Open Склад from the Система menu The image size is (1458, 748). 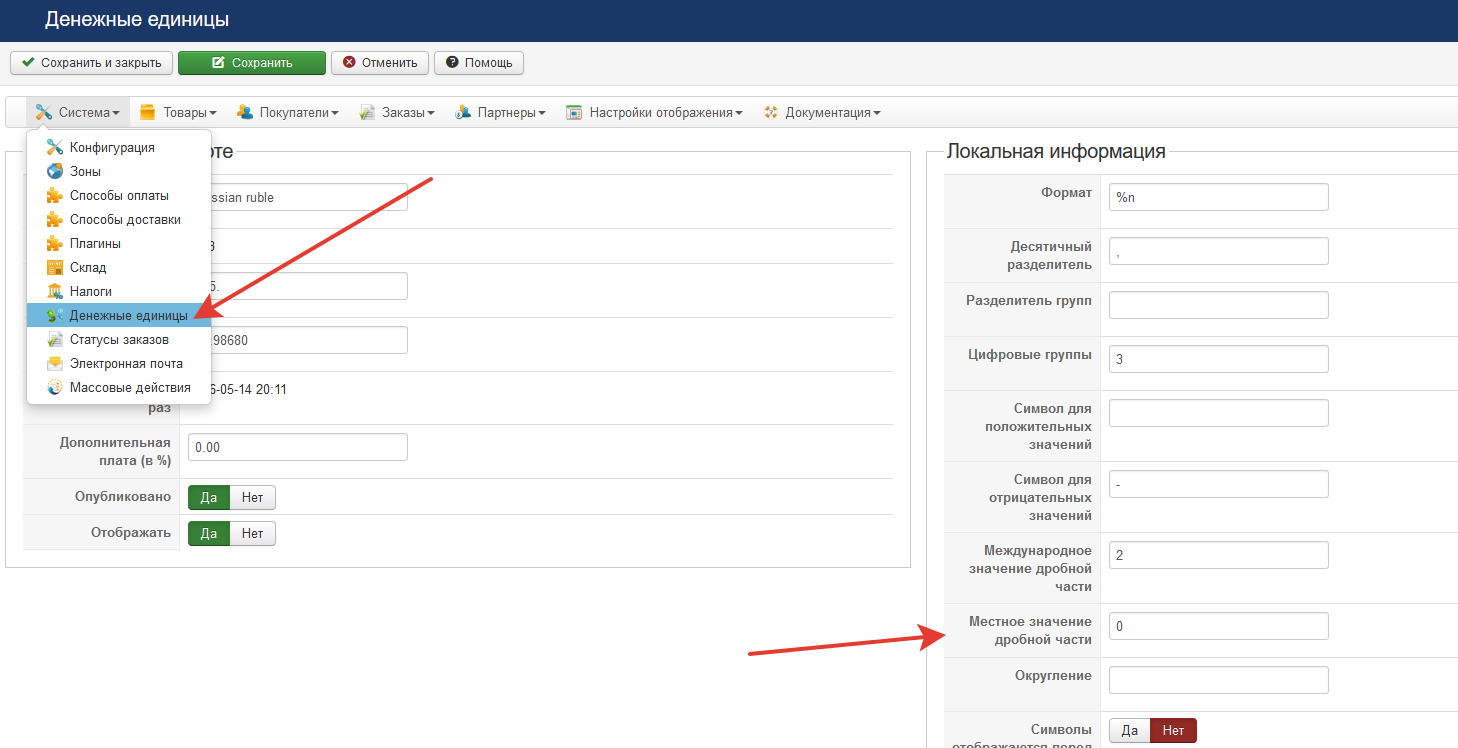119,267
